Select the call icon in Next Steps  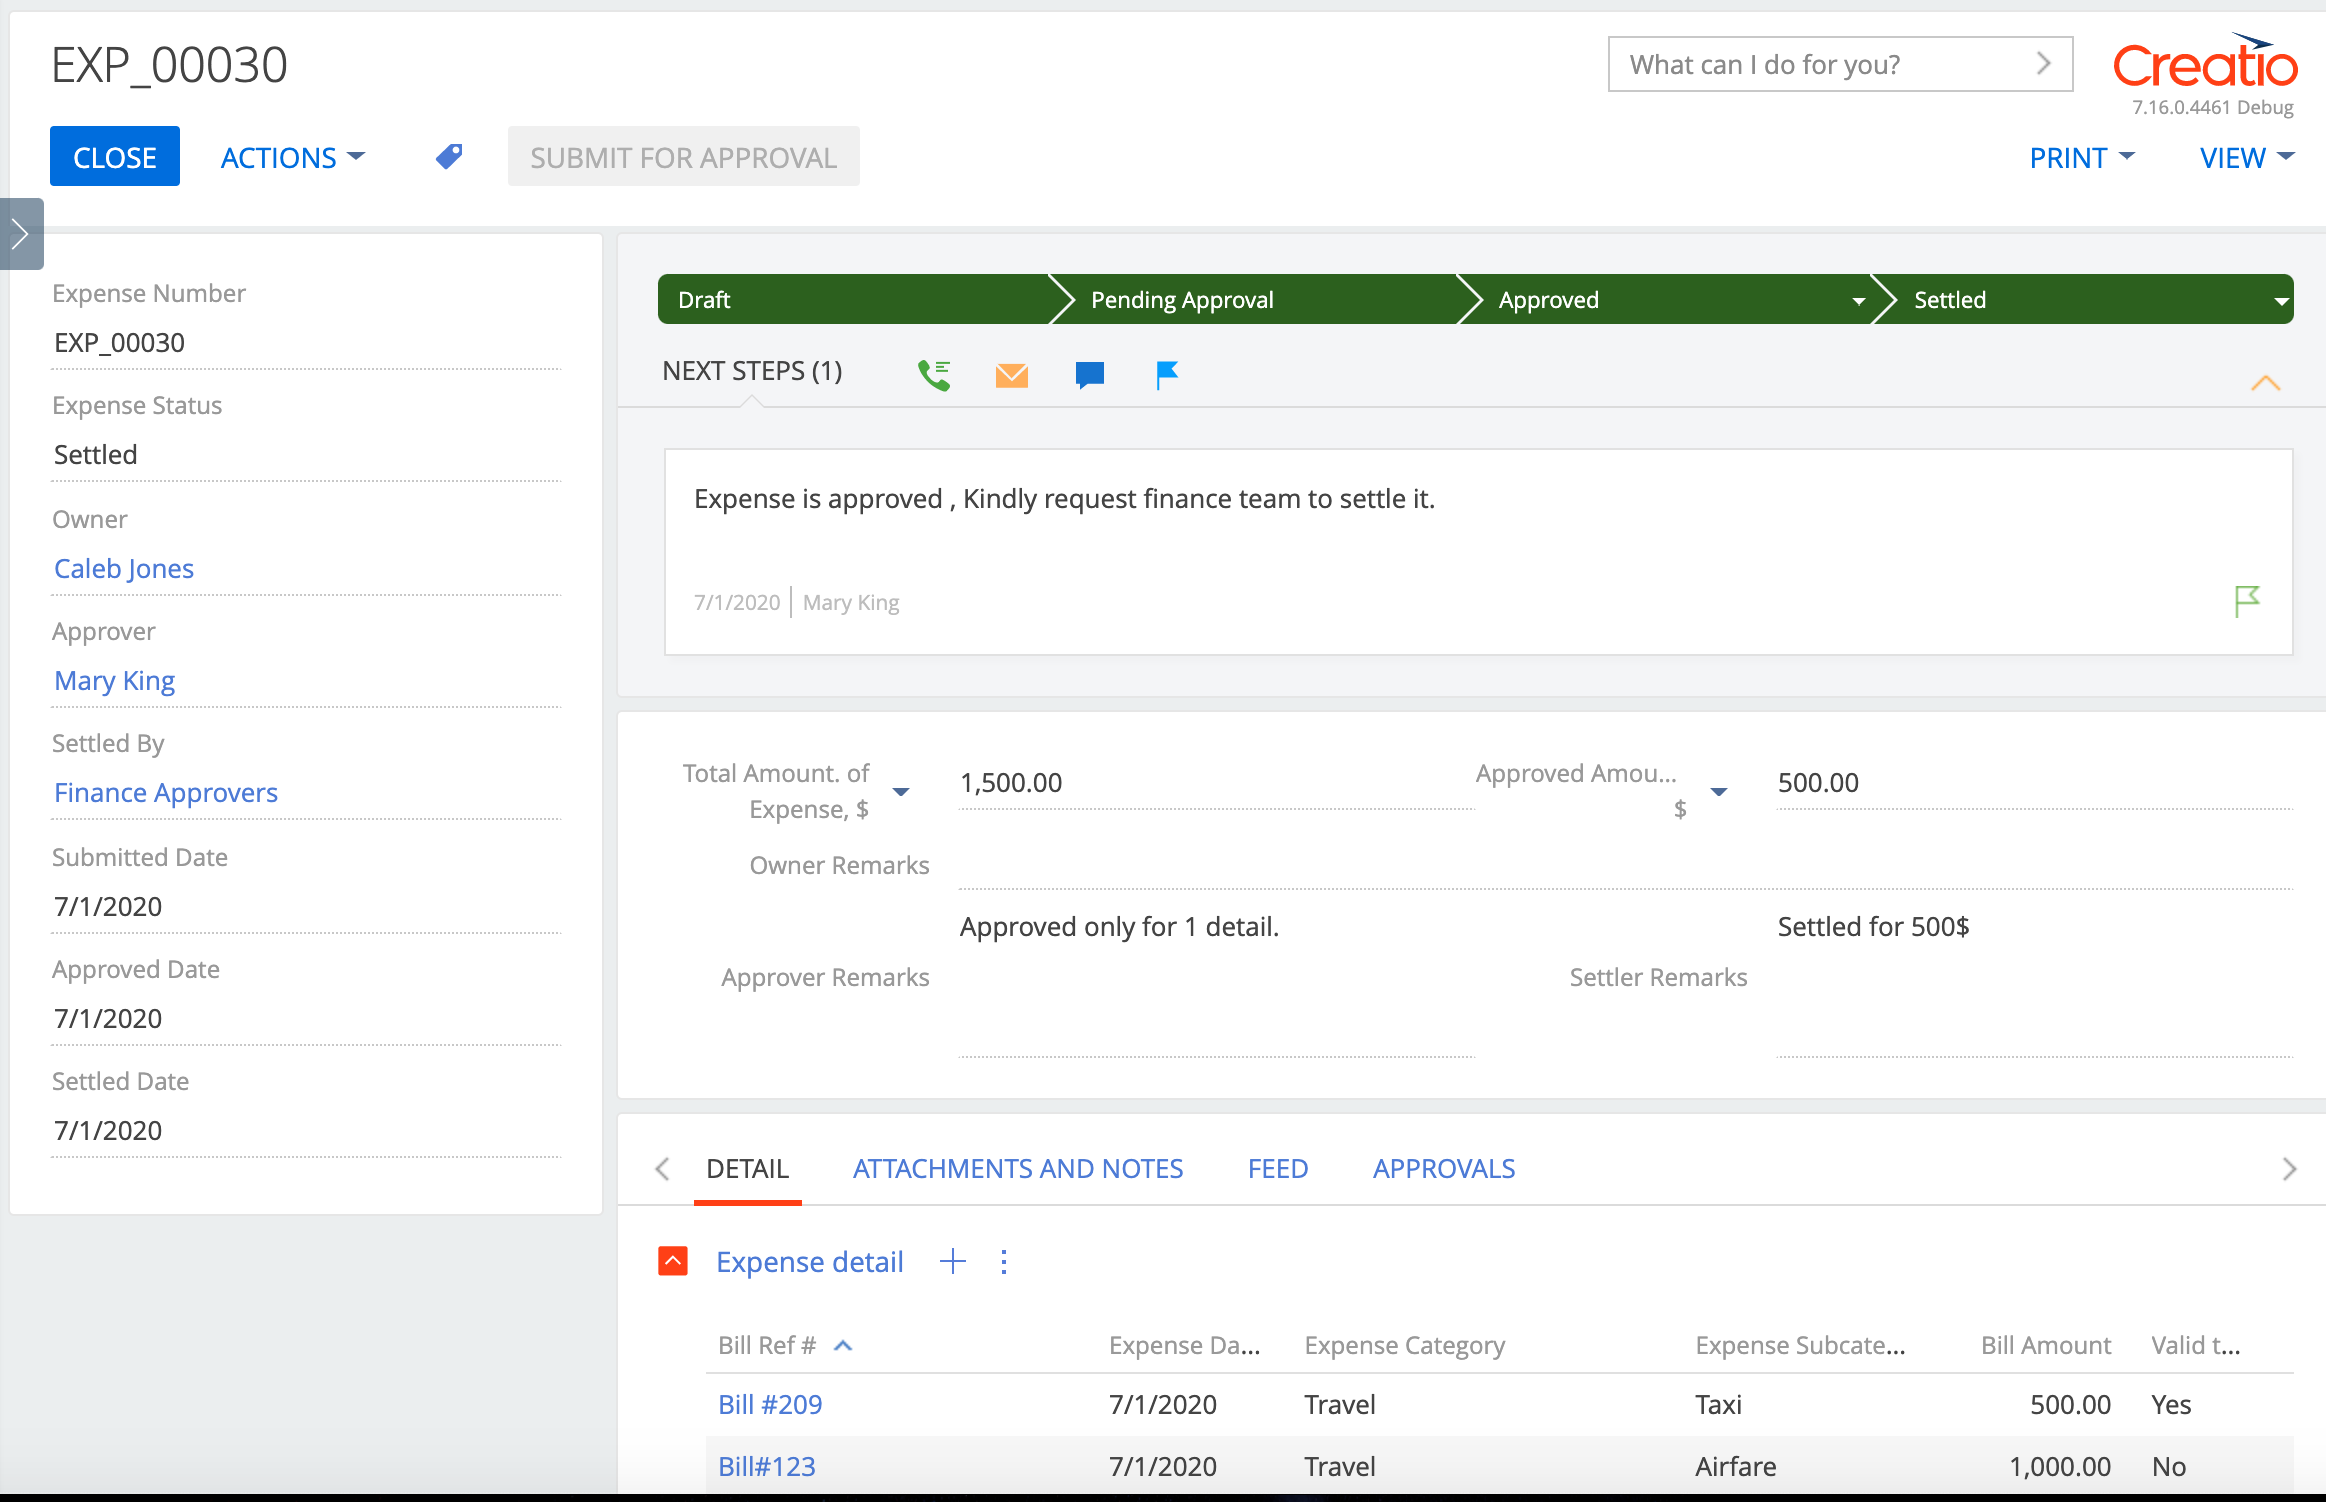point(932,375)
